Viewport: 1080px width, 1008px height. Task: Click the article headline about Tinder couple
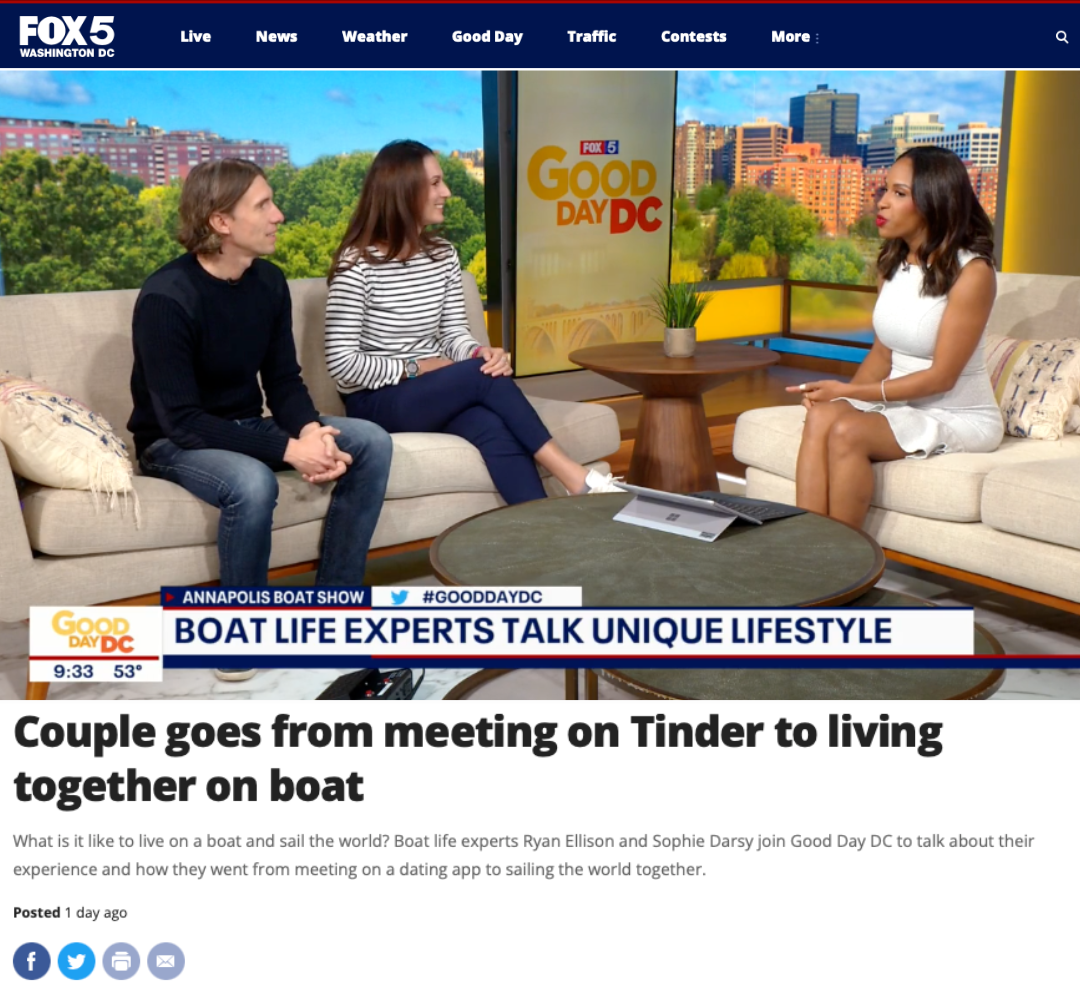click(x=478, y=759)
